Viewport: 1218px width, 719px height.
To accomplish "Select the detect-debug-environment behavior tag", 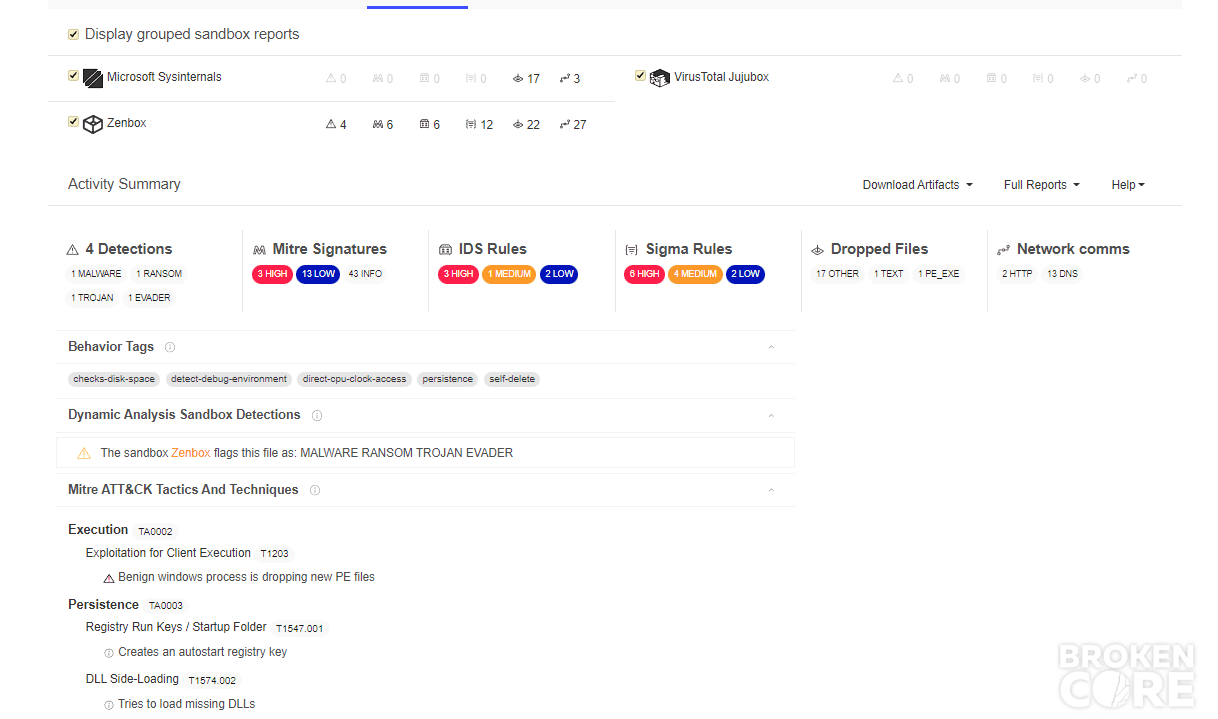I will coord(229,380).
